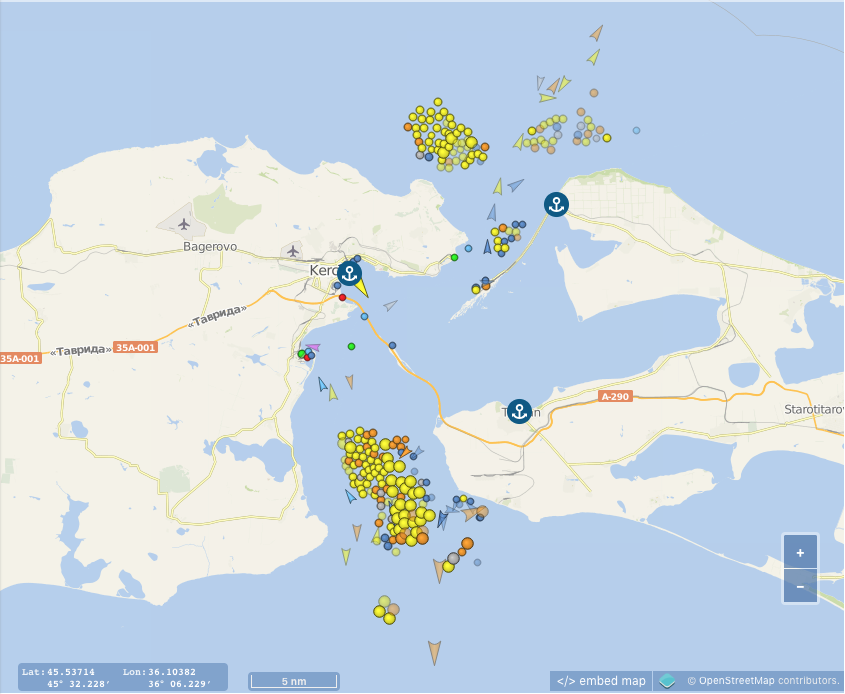
Task: Click the embed map button
Action: [604, 679]
